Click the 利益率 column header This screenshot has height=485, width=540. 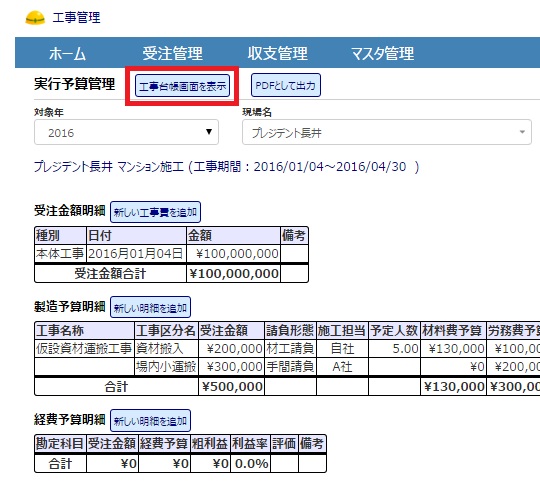(250, 444)
